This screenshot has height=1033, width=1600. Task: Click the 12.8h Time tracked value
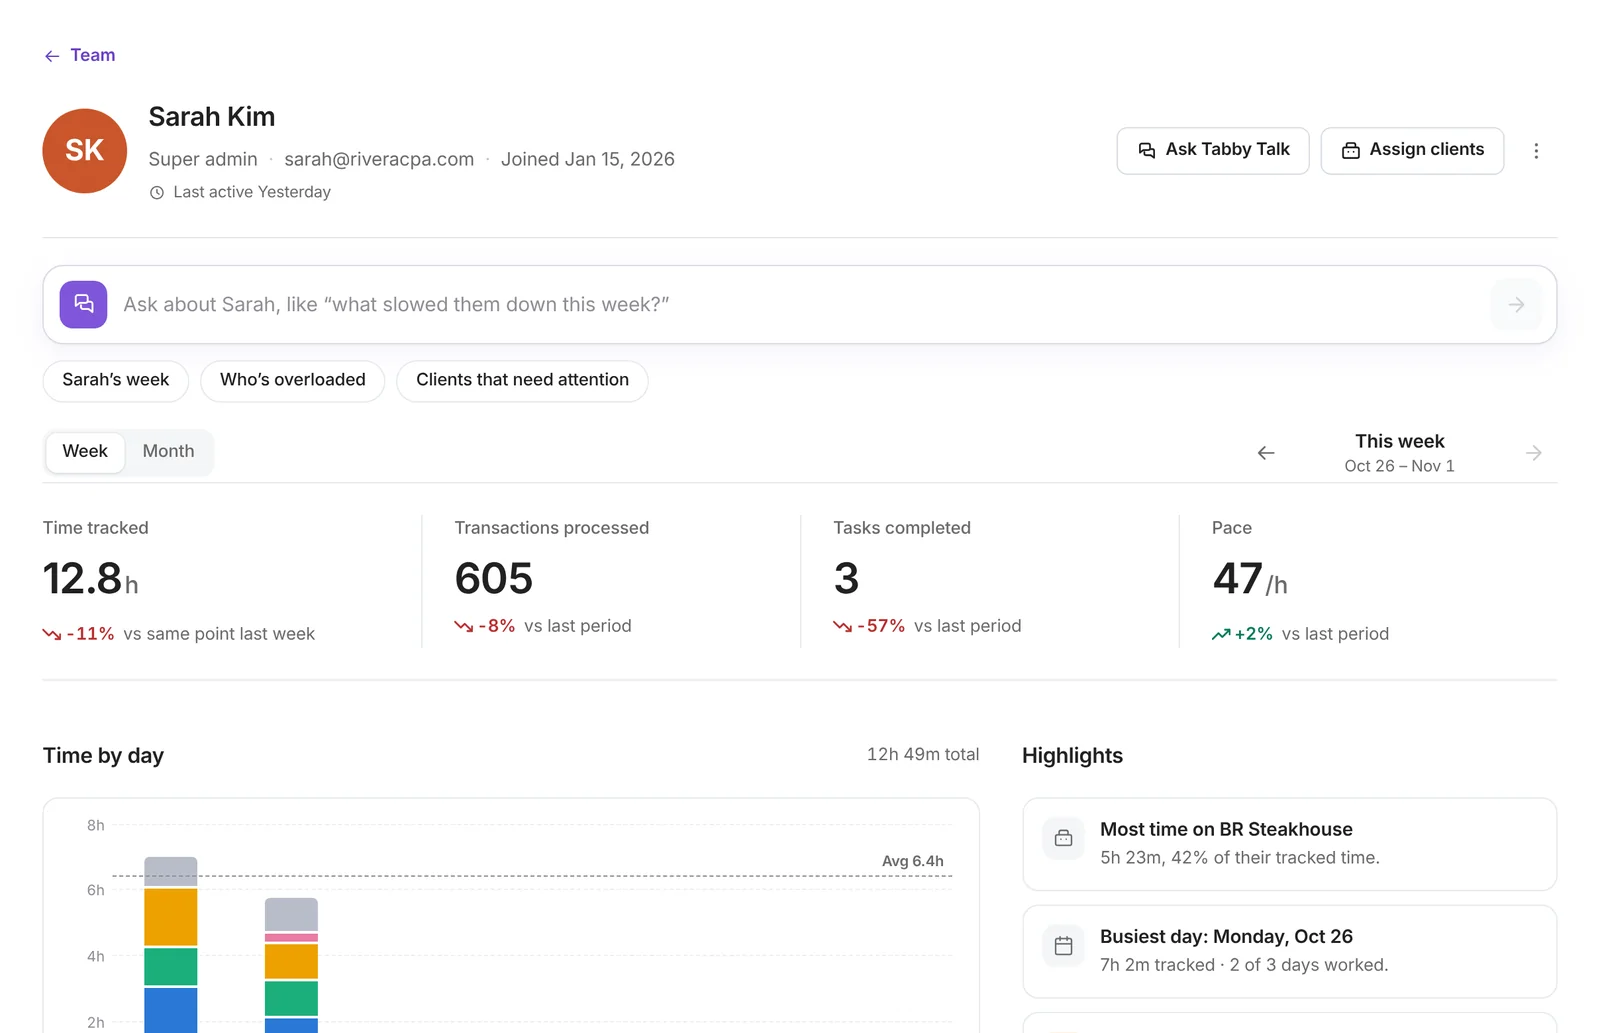pyautogui.click(x=91, y=579)
